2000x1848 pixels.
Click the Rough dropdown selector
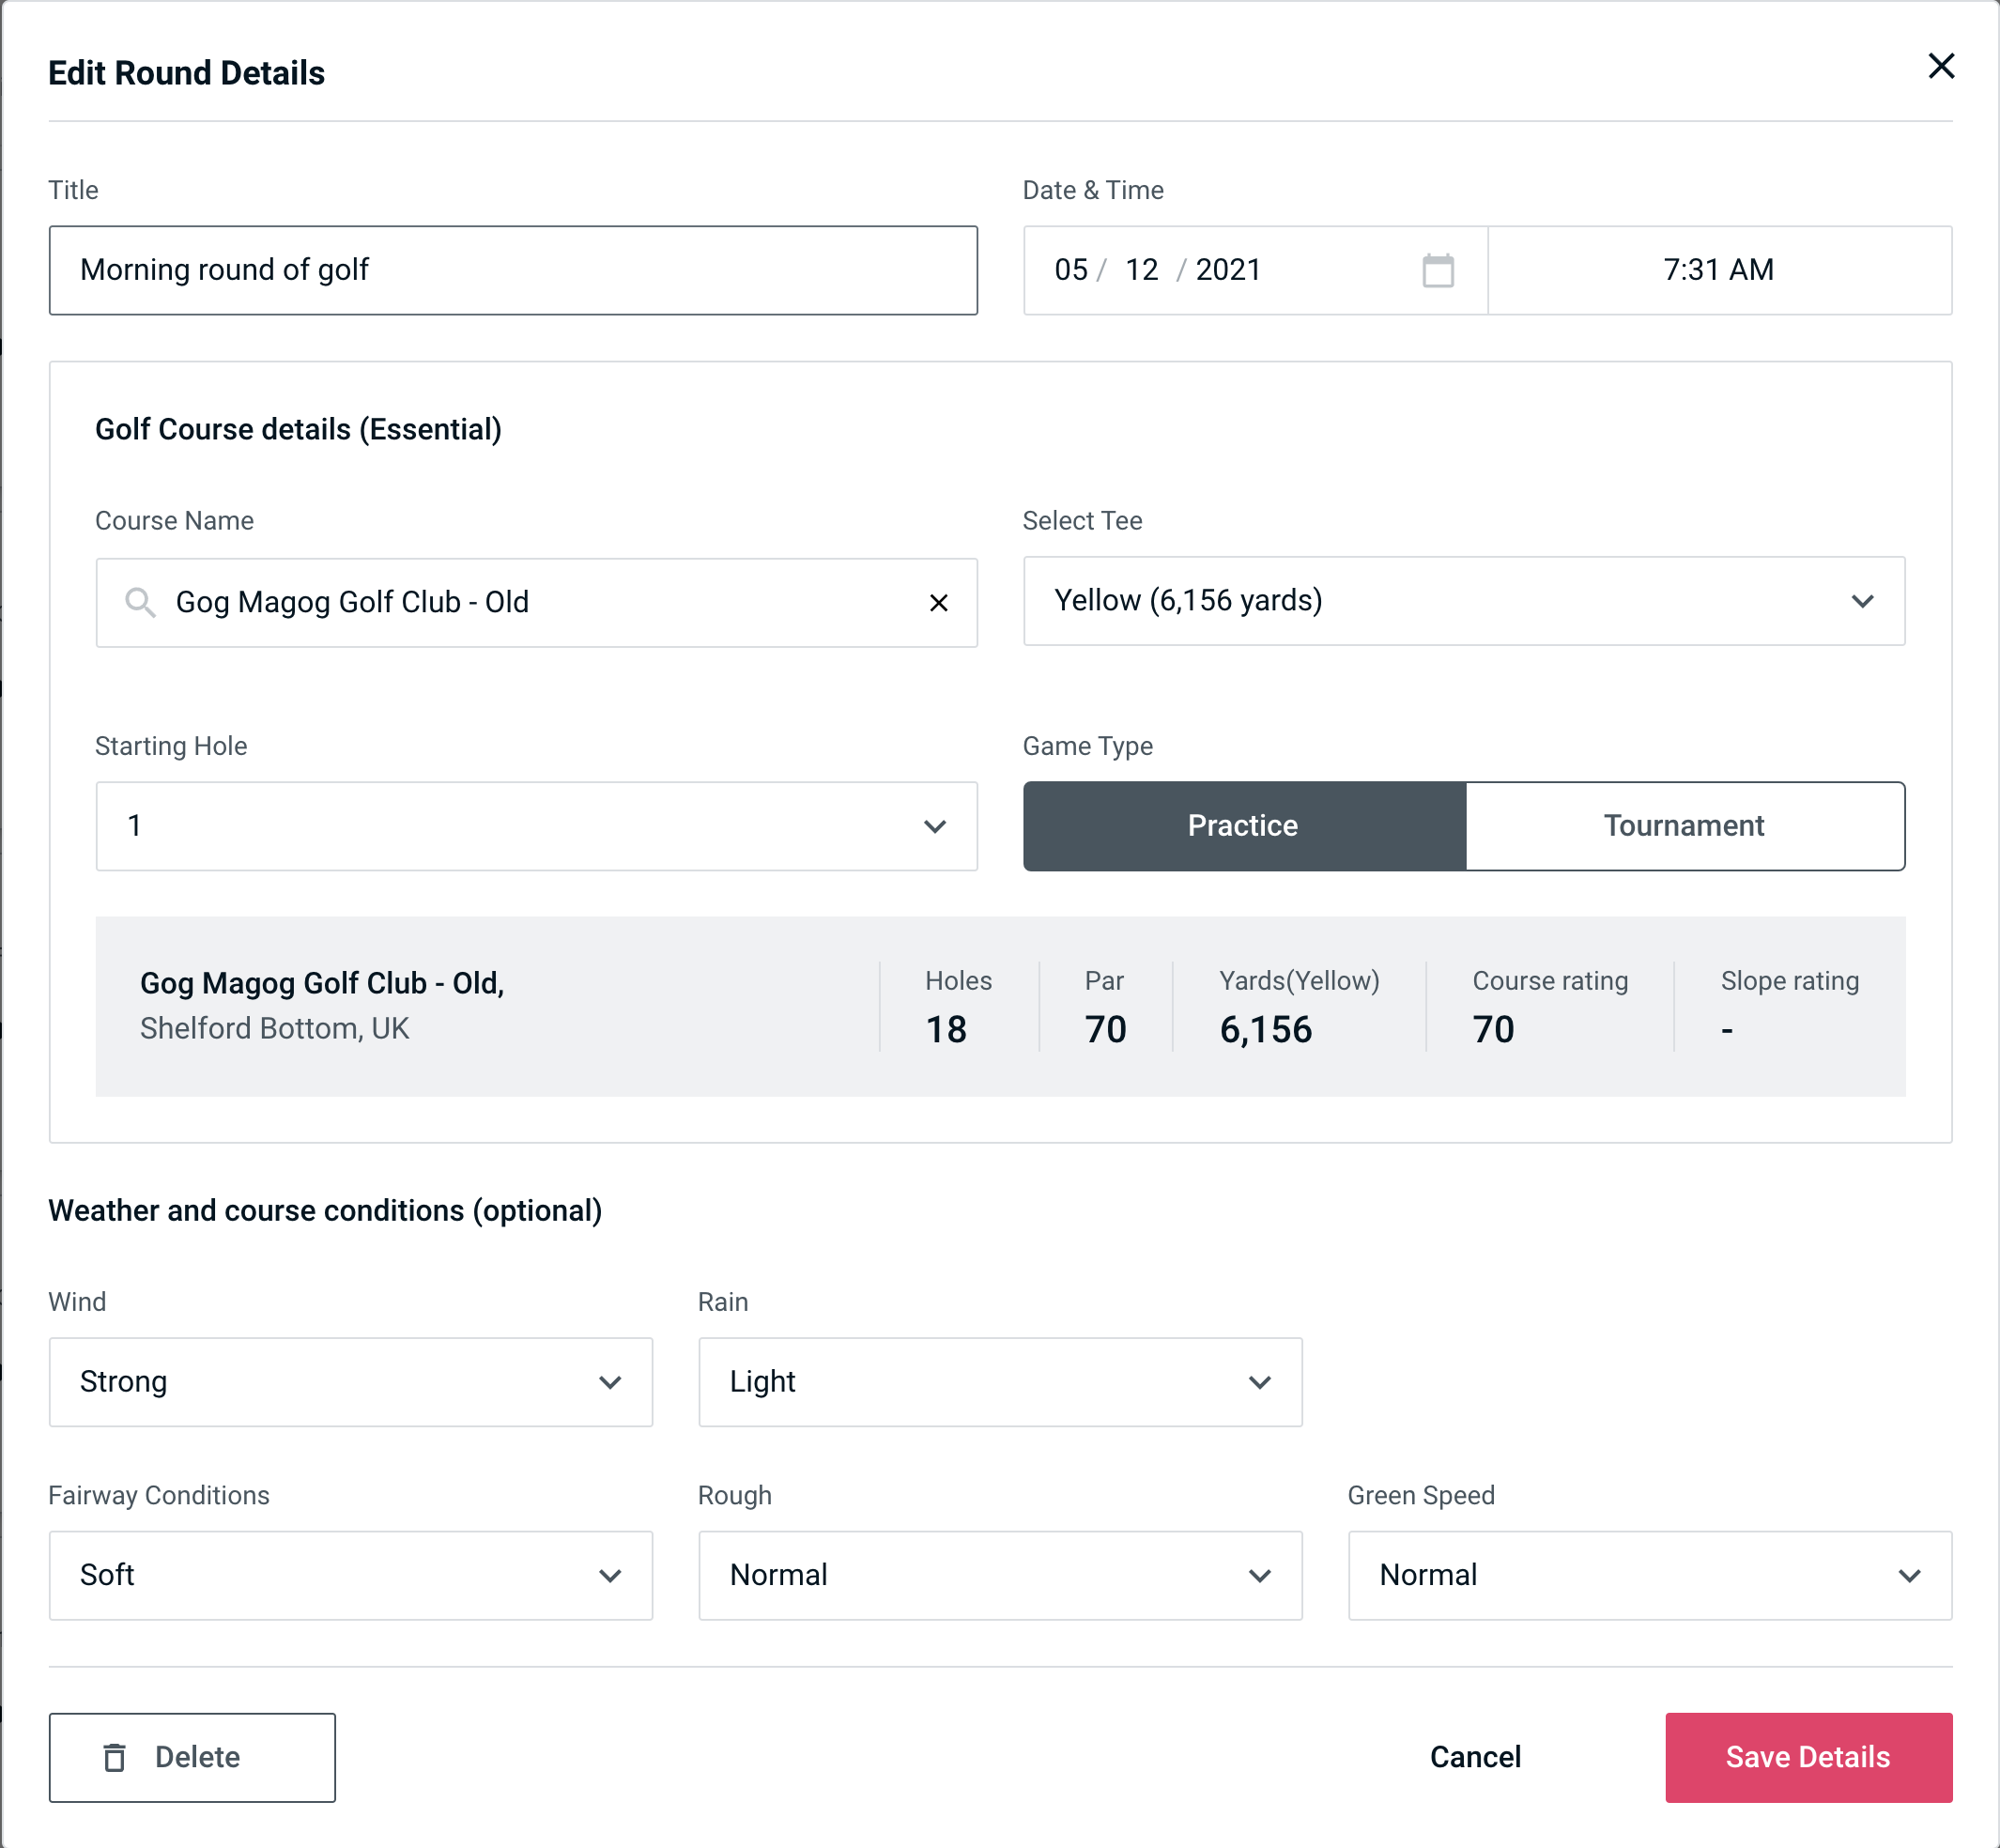[x=1000, y=1577]
